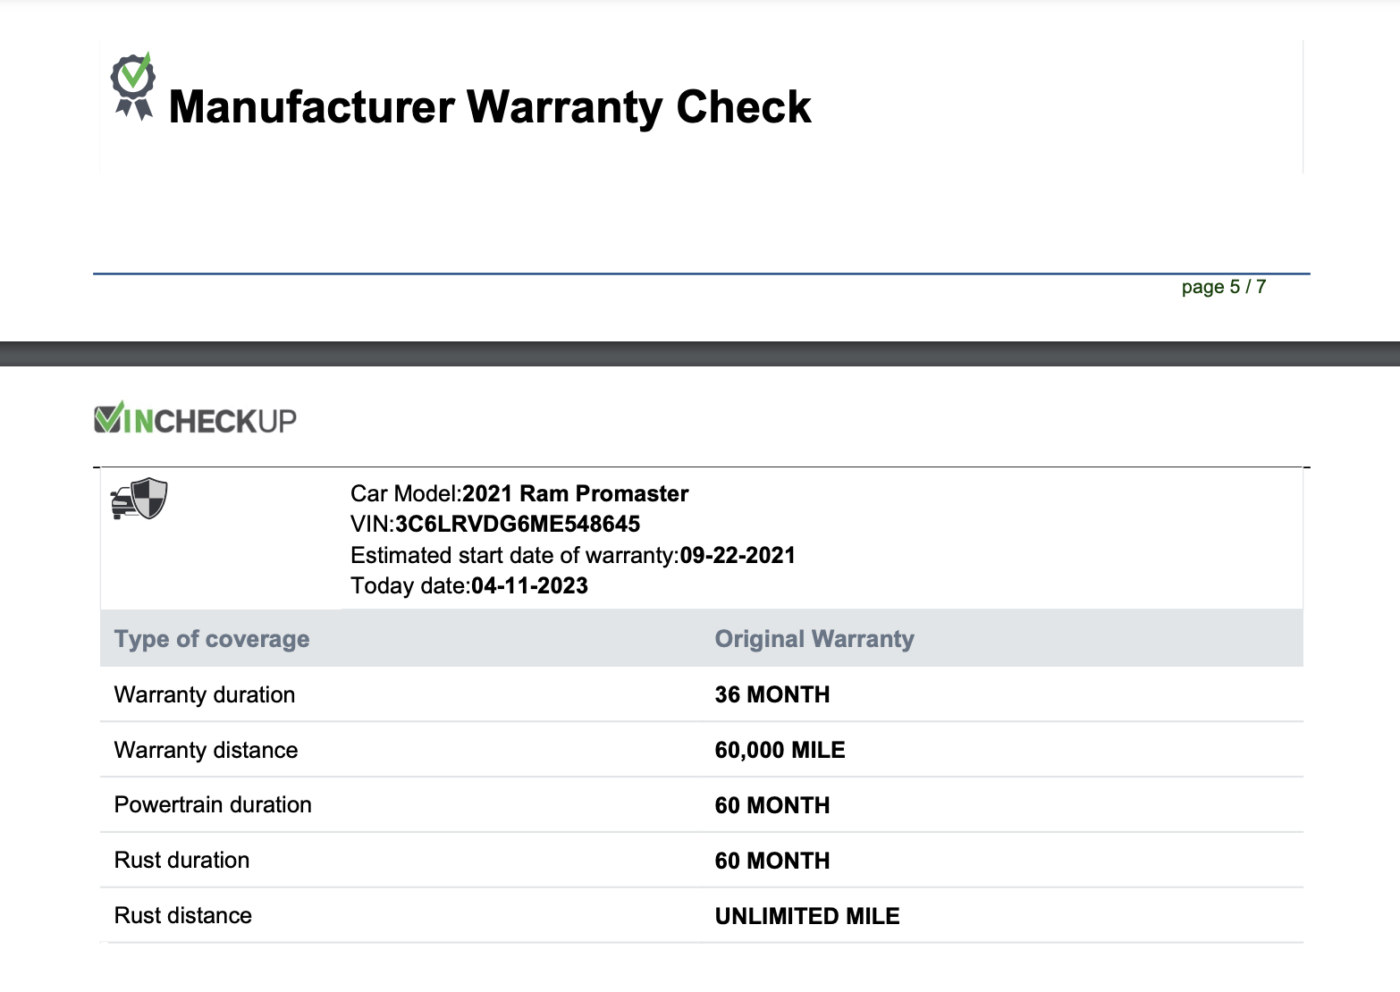This screenshot has height=992, width=1400.
Task: Click today's date value 04-11-2023
Action: tap(529, 586)
